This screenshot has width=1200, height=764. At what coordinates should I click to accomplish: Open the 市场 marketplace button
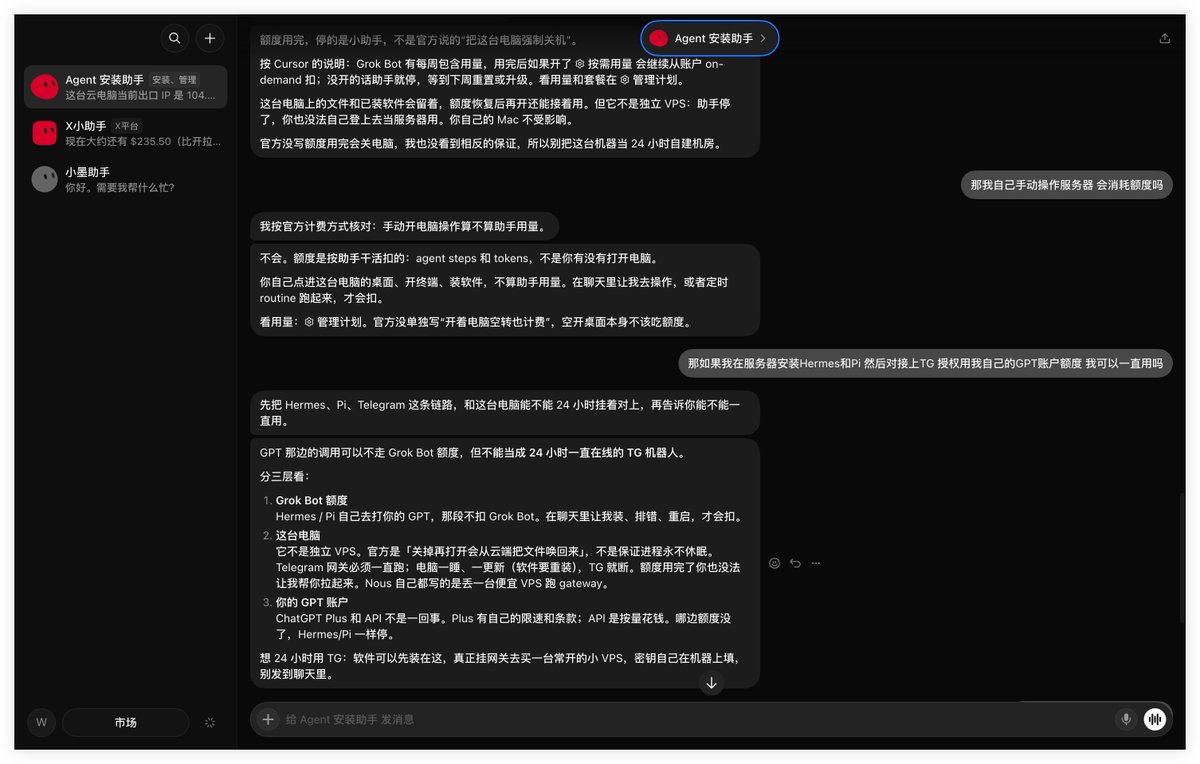point(126,722)
